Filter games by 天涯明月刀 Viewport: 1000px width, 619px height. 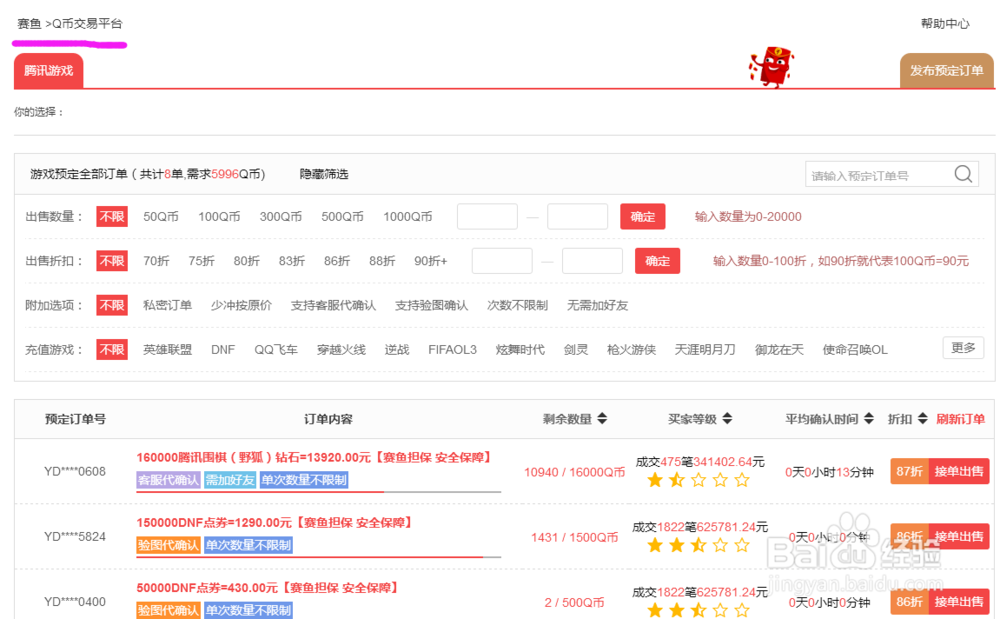pos(705,349)
